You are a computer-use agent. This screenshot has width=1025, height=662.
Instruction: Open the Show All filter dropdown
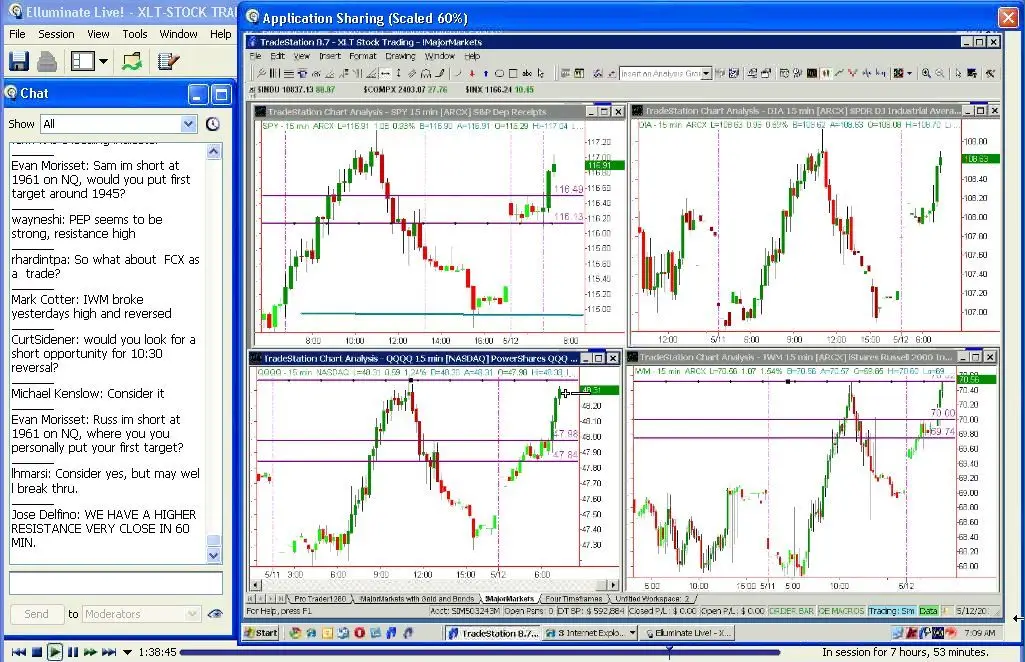[118, 124]
